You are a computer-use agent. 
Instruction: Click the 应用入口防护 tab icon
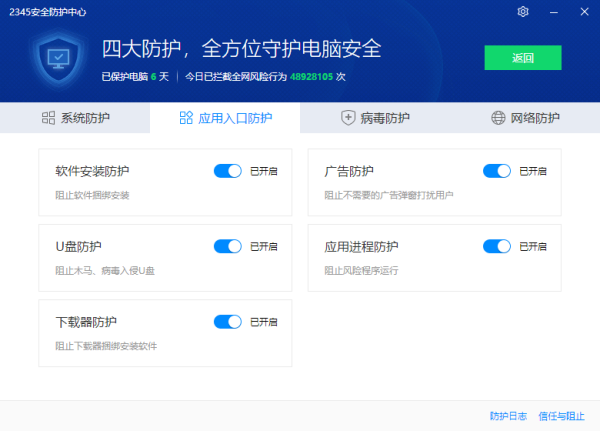(x=186, y=118)
